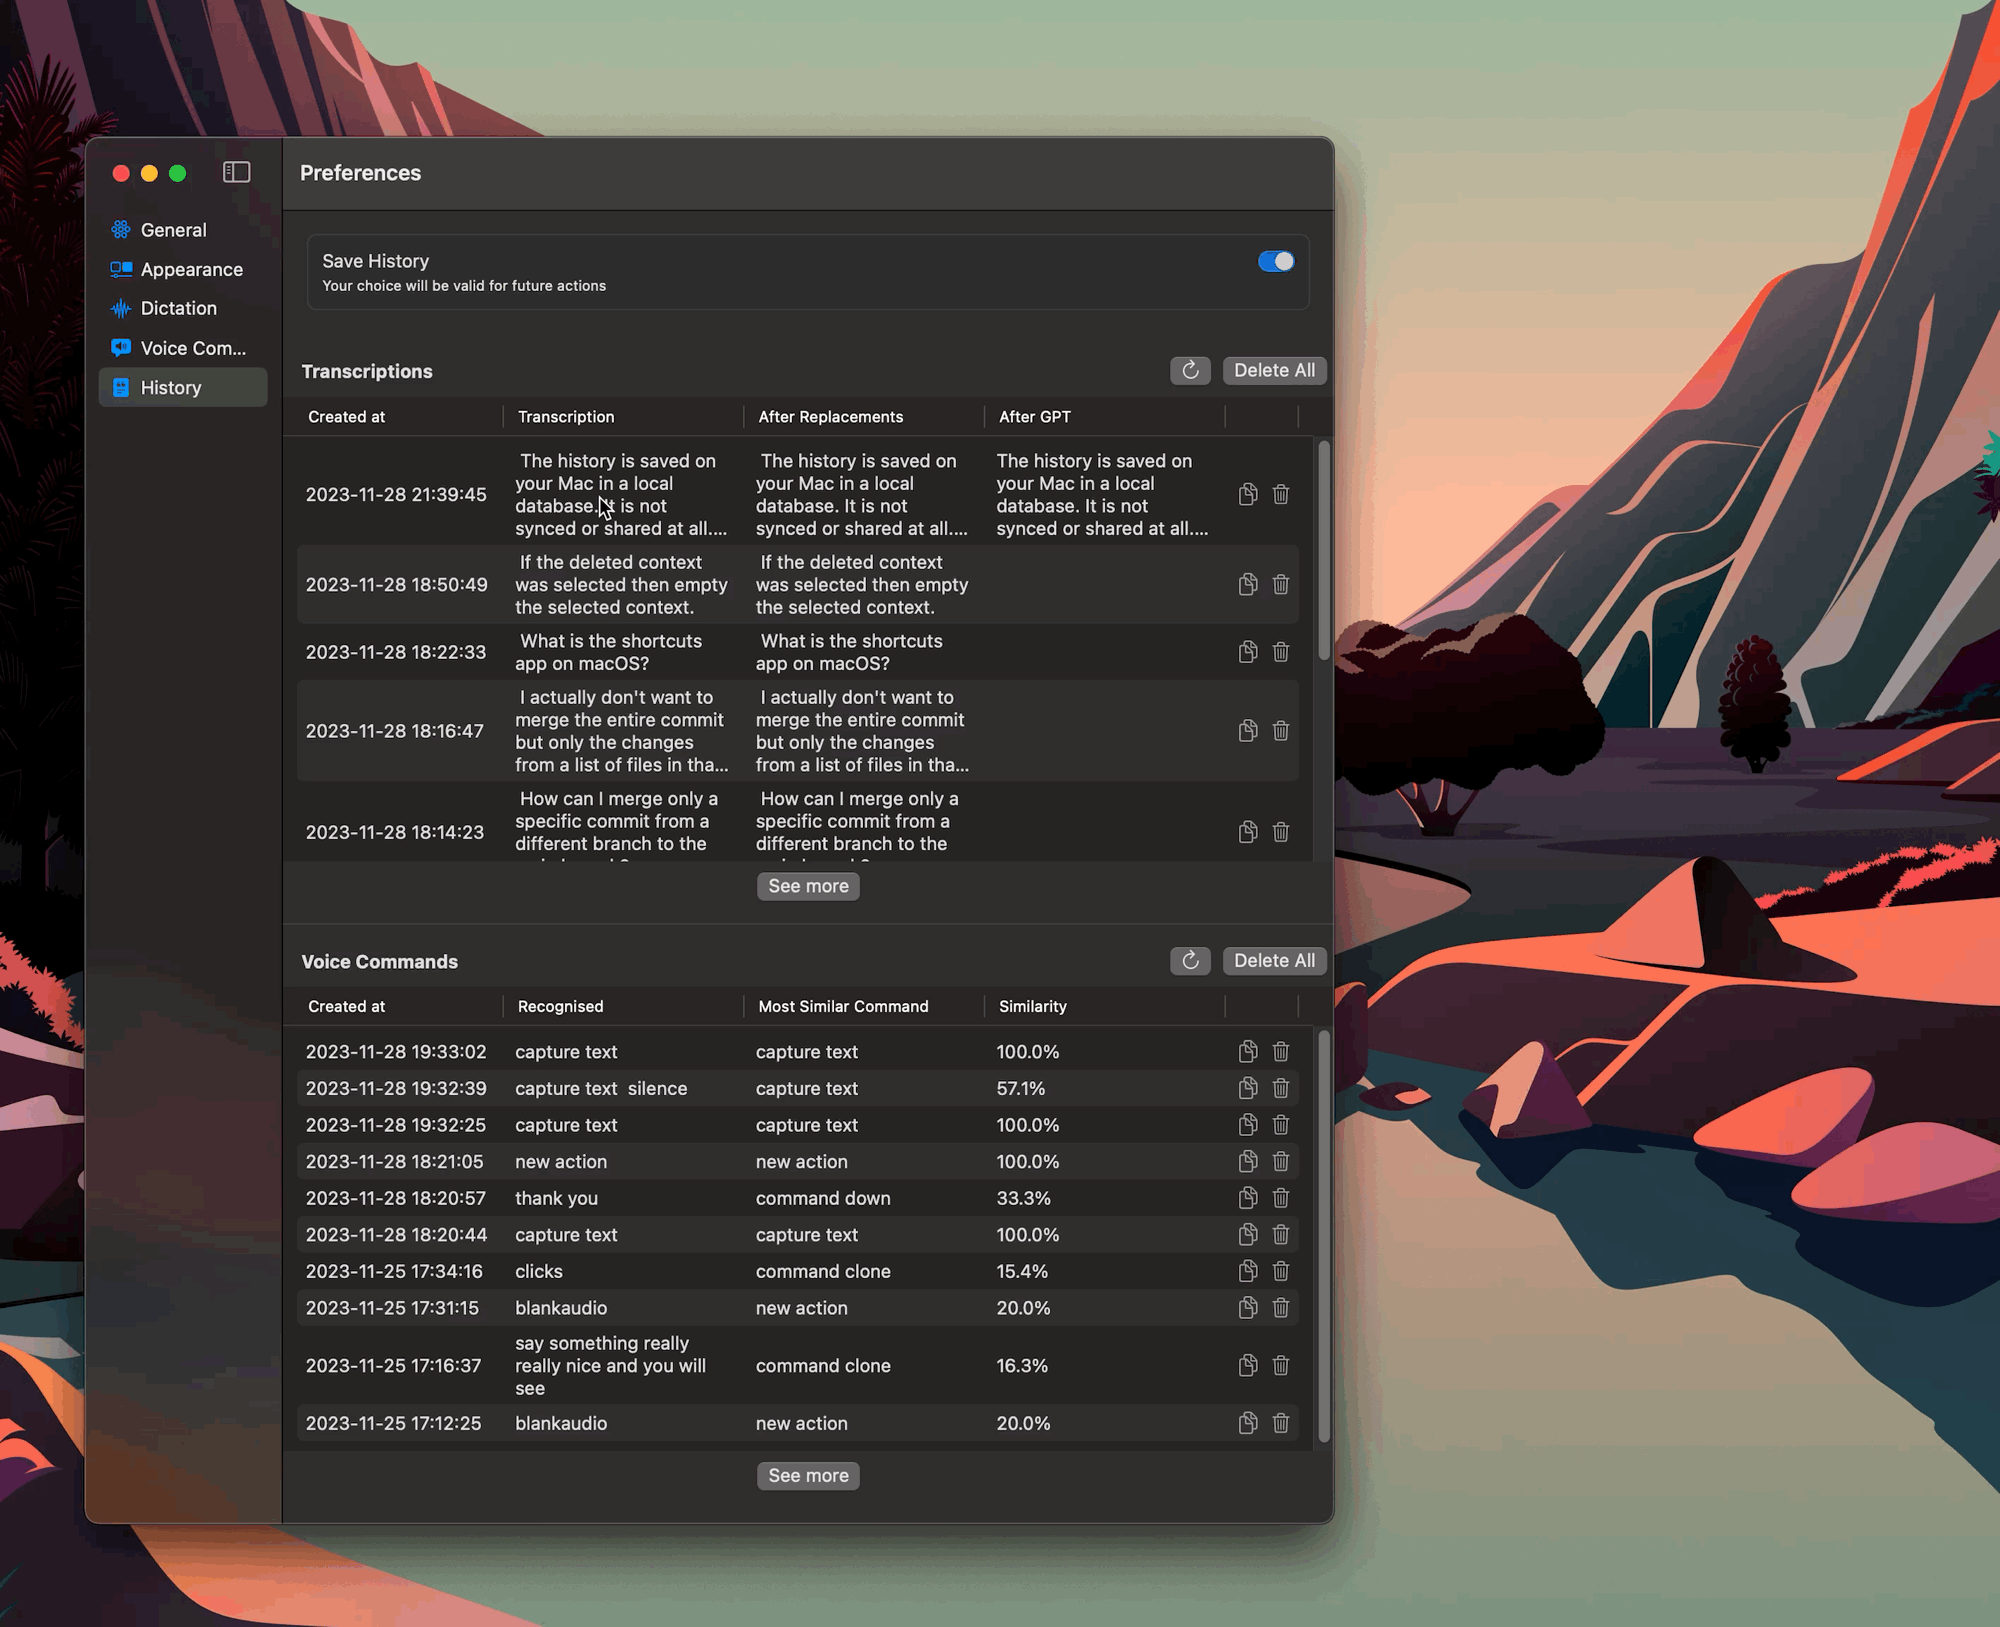Copy the 'clicks' voice command entry
Viewport: 2000px width, 1627px height.
pyautogui.click(x=1247, y=1271)
